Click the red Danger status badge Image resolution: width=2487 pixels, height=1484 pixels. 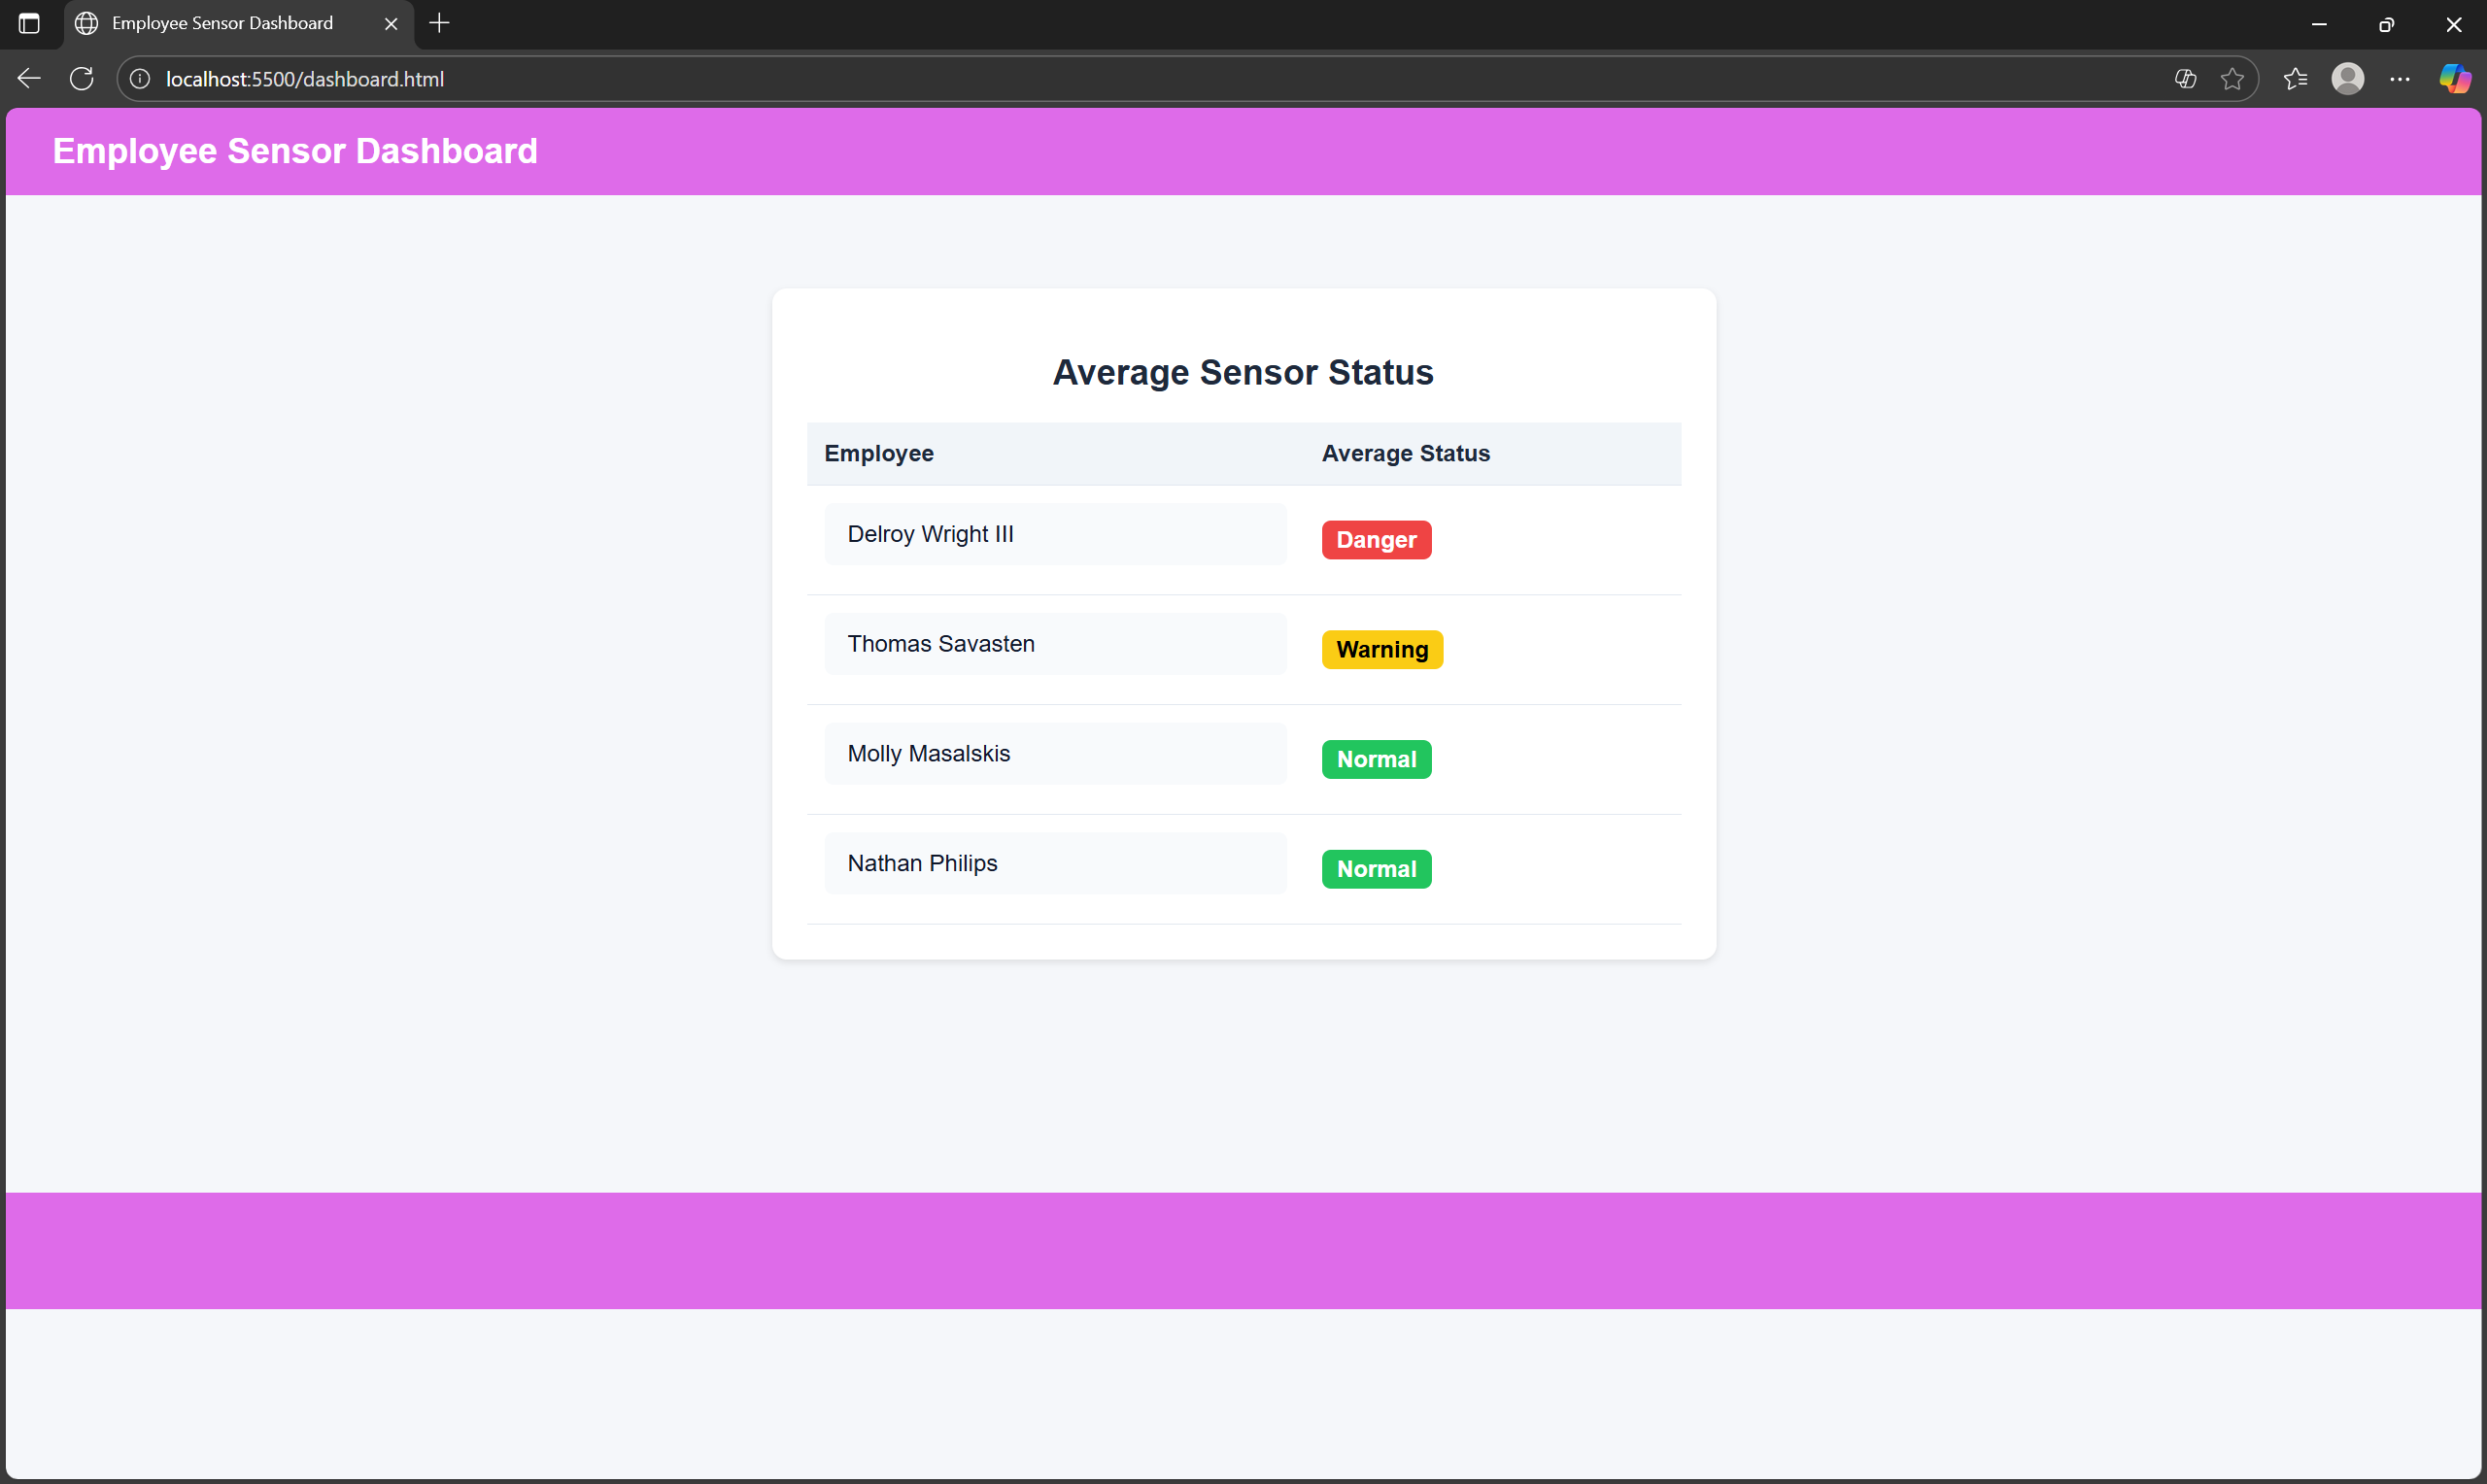click(x=1376, y=540)
